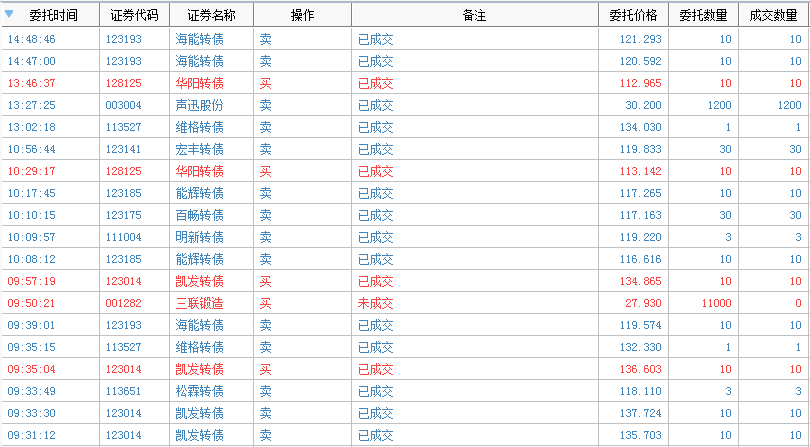Click order quantity 1200 for 声迅股份
The height and width of the screenshot is (447, 810).
720,105
